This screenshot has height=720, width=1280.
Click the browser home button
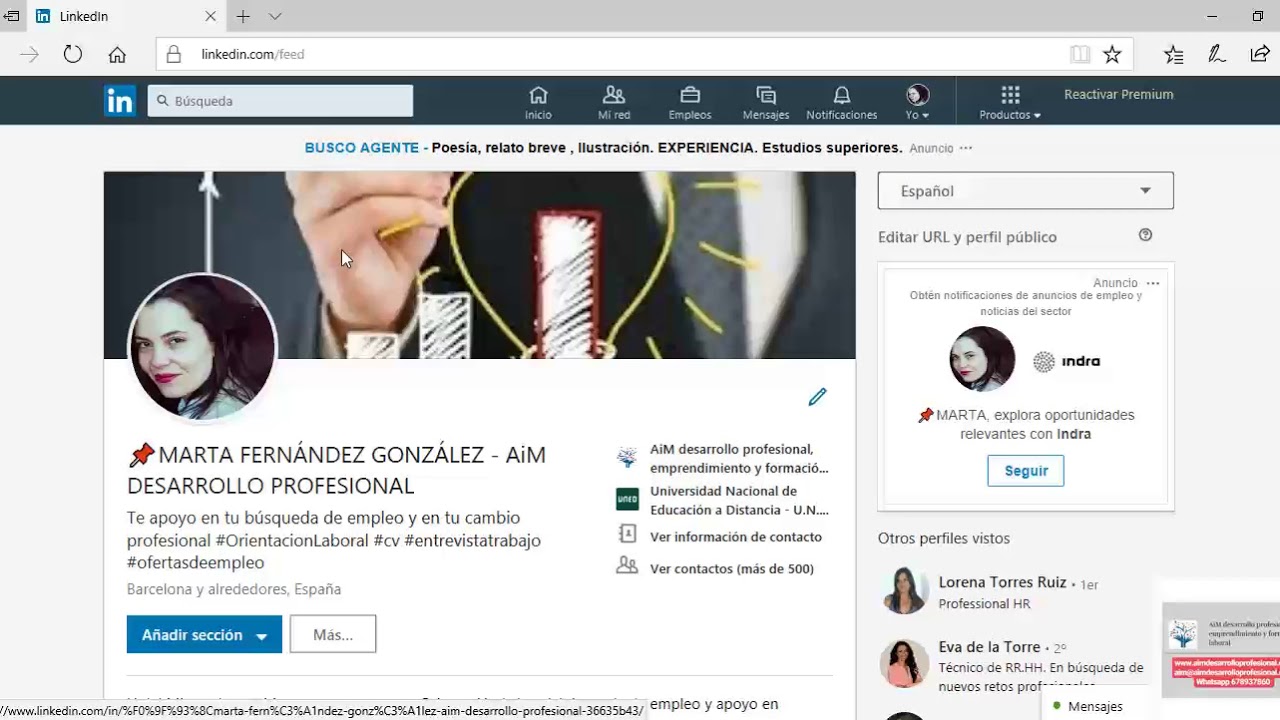(x=117, y=54)
